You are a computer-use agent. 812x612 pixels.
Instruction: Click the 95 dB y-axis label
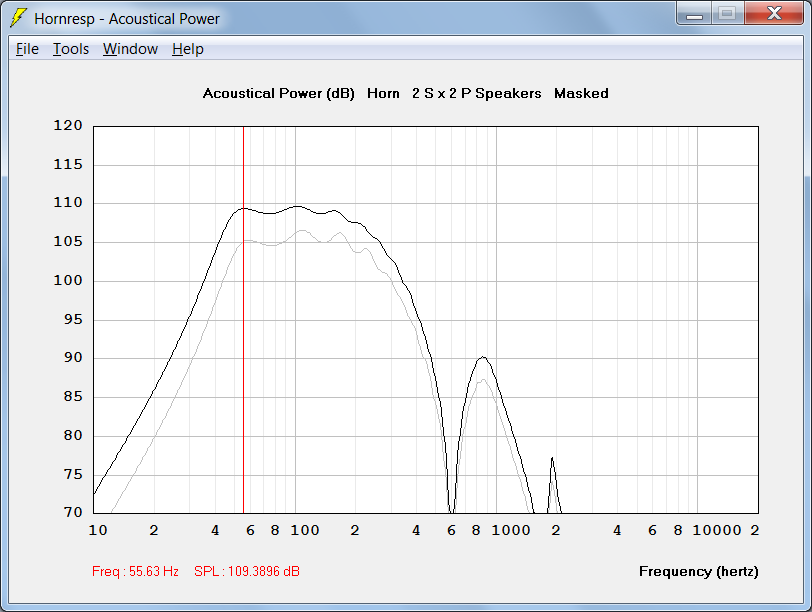point(73,319)
